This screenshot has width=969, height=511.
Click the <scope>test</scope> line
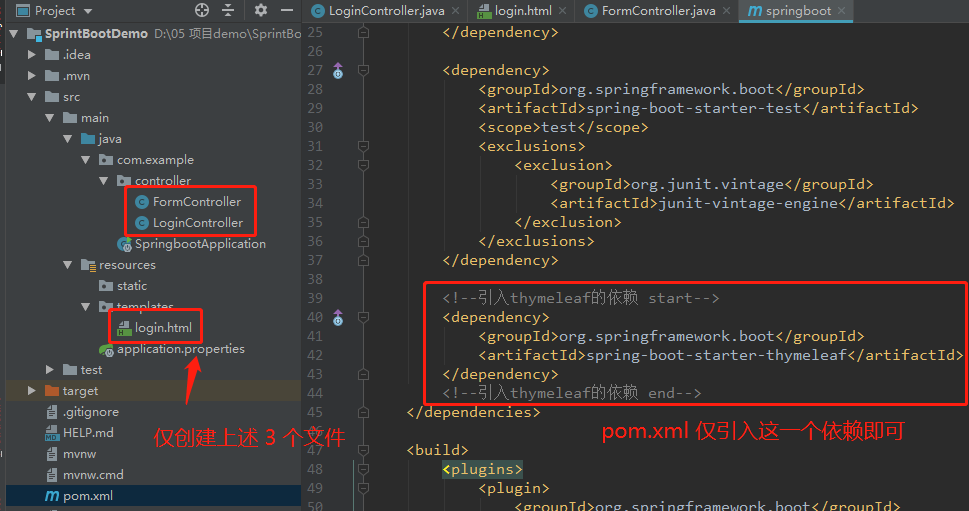coord(563,127)
